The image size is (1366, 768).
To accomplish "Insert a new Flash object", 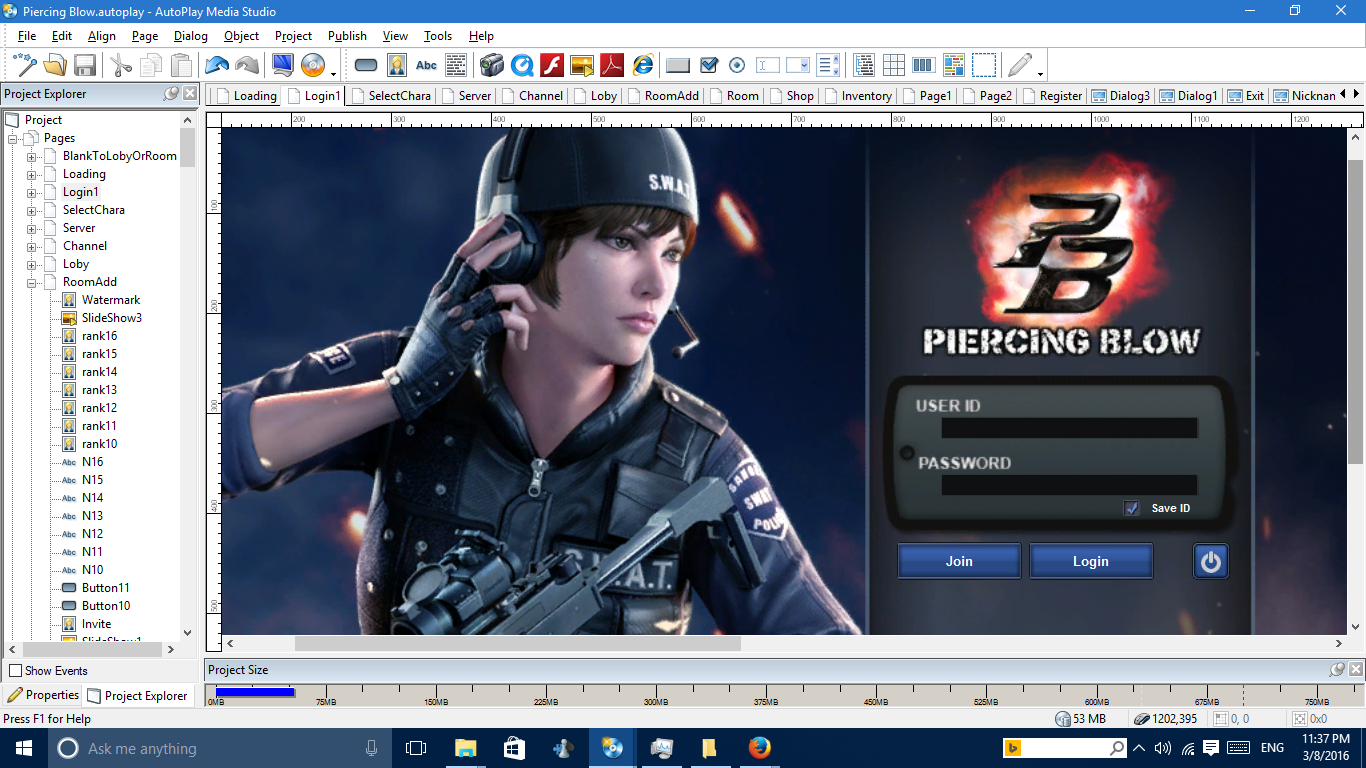I will [x=551, y=66].
